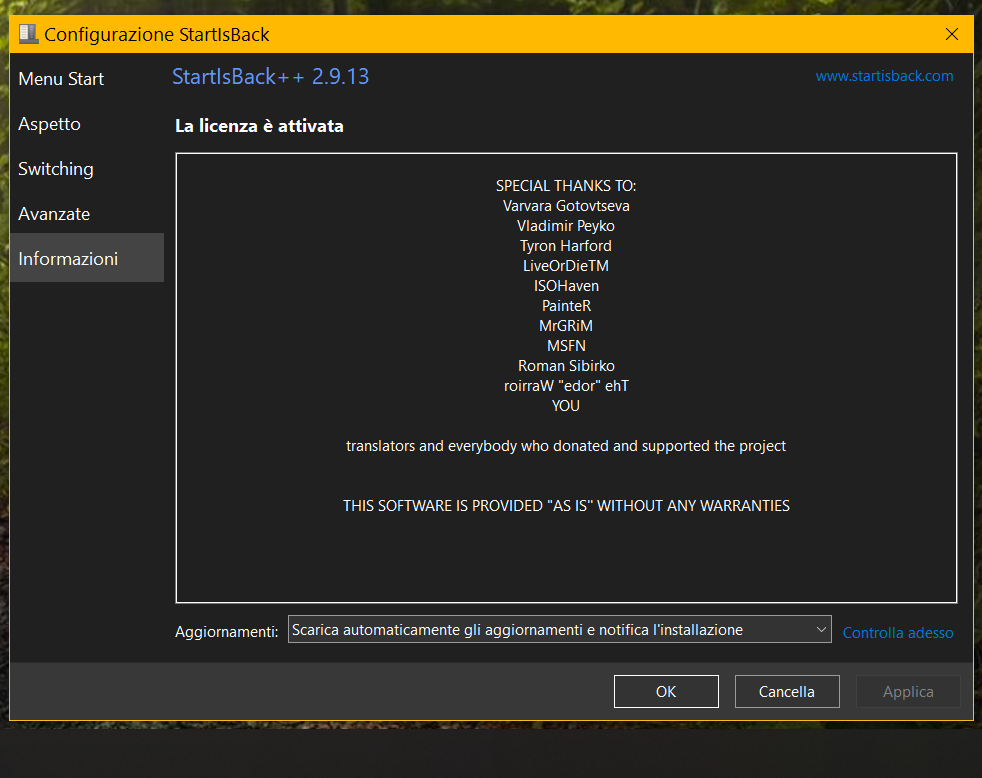The image size is (982, 778).
Task: Click the Aggiornamenti label
Action: pyautogui.click(x=226, y=631)
